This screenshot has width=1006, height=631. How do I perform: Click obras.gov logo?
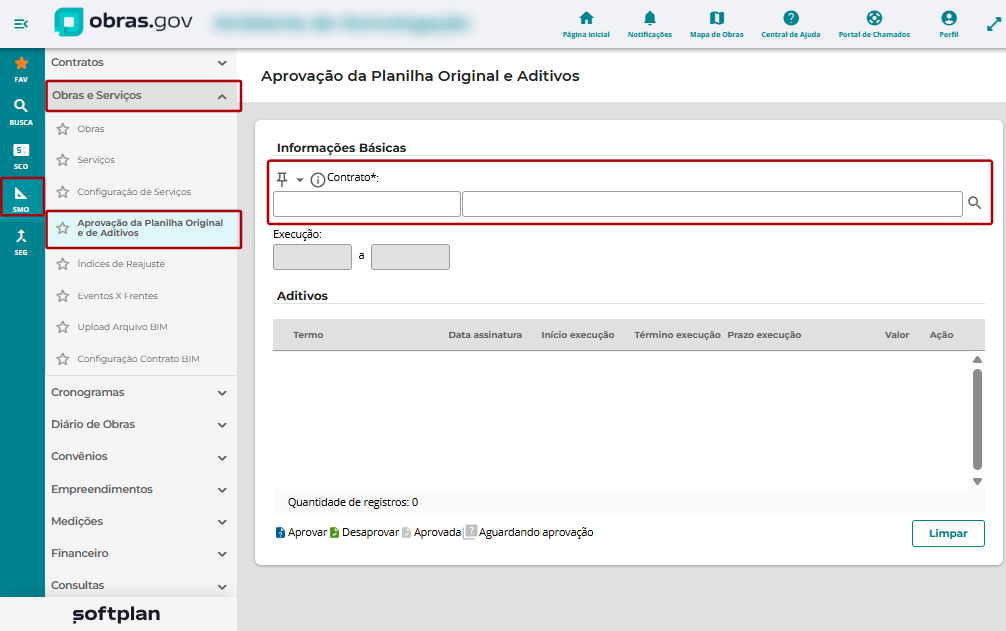(x=124, y=22)
